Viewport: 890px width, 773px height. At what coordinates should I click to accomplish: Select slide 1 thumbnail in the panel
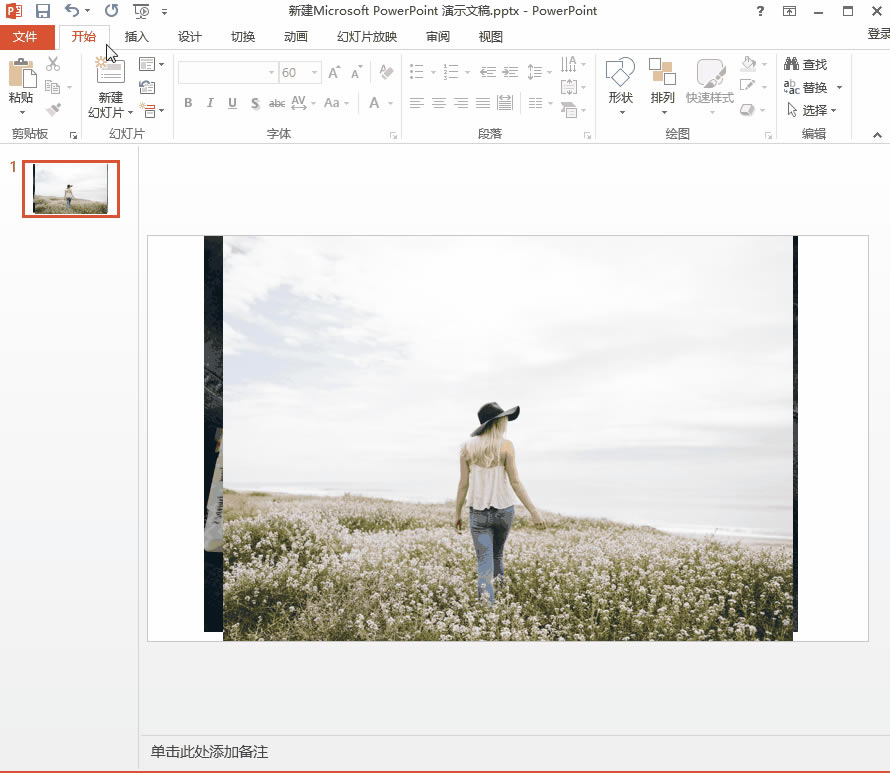71,188
